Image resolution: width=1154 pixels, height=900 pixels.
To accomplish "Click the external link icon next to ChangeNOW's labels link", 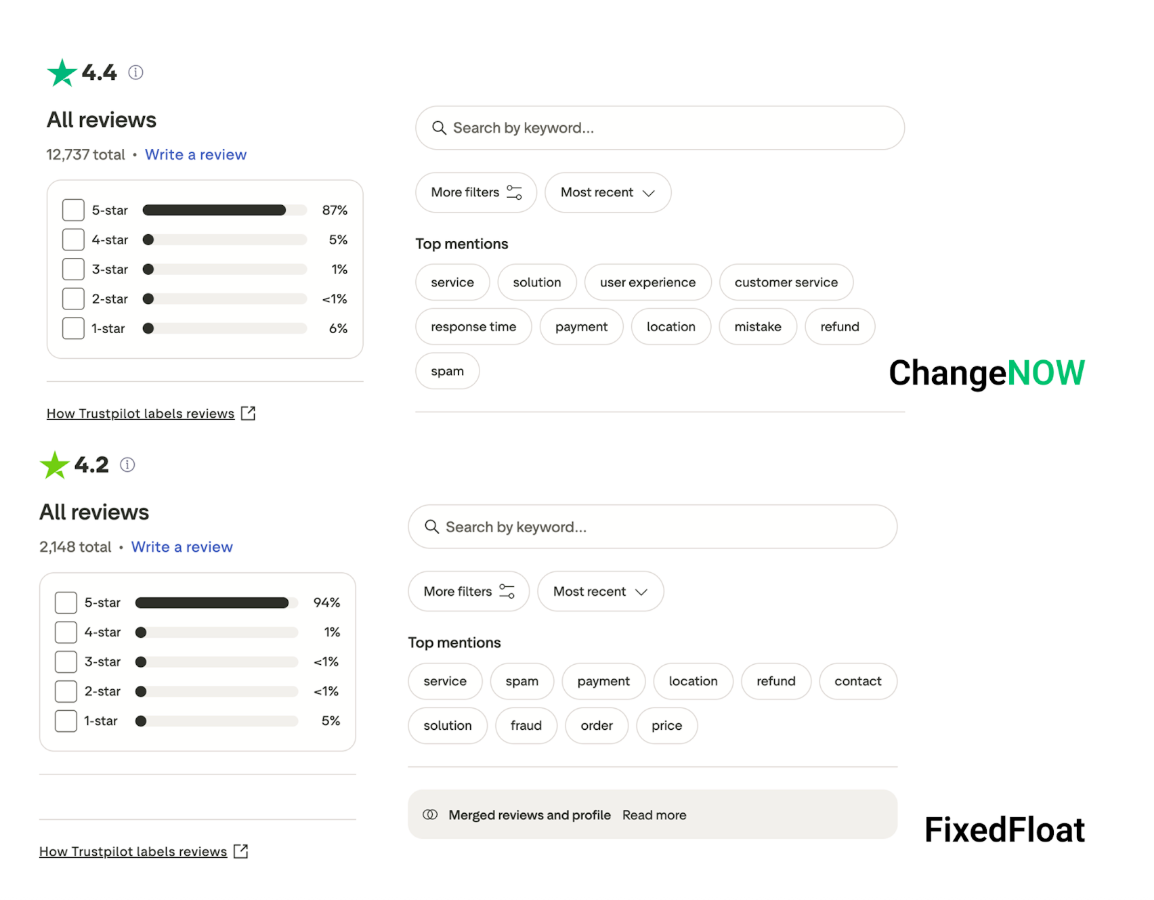I will click(x=249, y=413).
